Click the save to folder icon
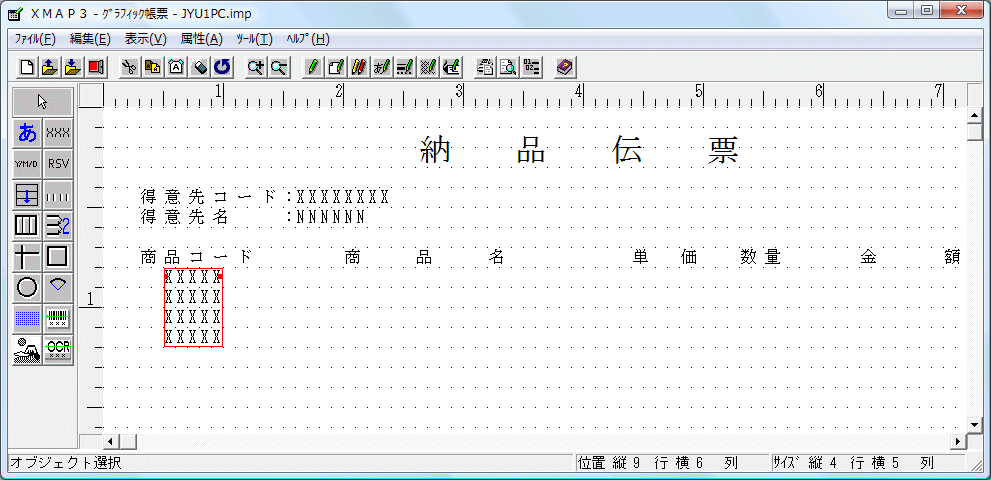Image resolution: width=991 pixels, height=480 pixels. (73, 66)
